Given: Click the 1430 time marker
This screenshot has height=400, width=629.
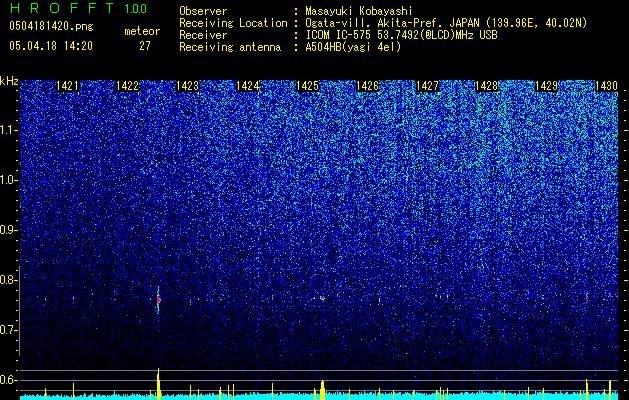Looking at the screenshot, I should point(606,86).
